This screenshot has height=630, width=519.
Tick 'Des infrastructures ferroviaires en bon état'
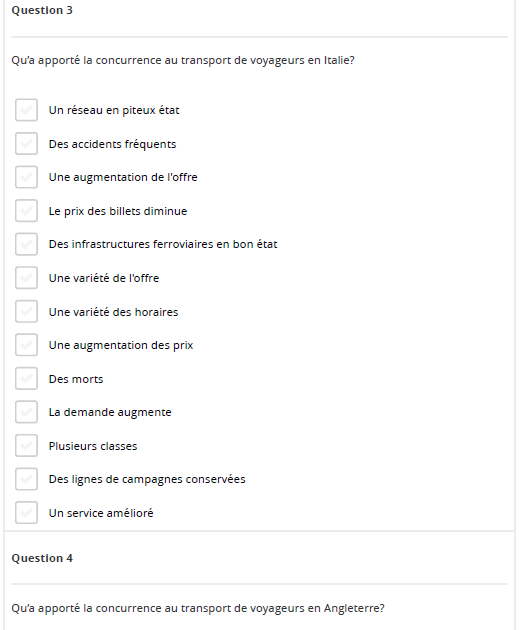(x=27, y=244)
